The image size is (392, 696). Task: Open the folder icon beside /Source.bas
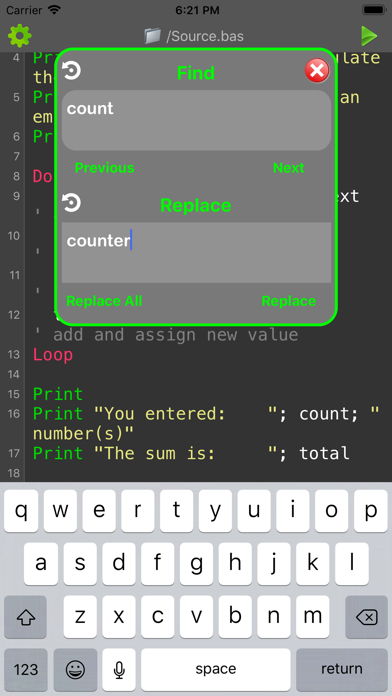pyautogui.click(x=152, y=36)
